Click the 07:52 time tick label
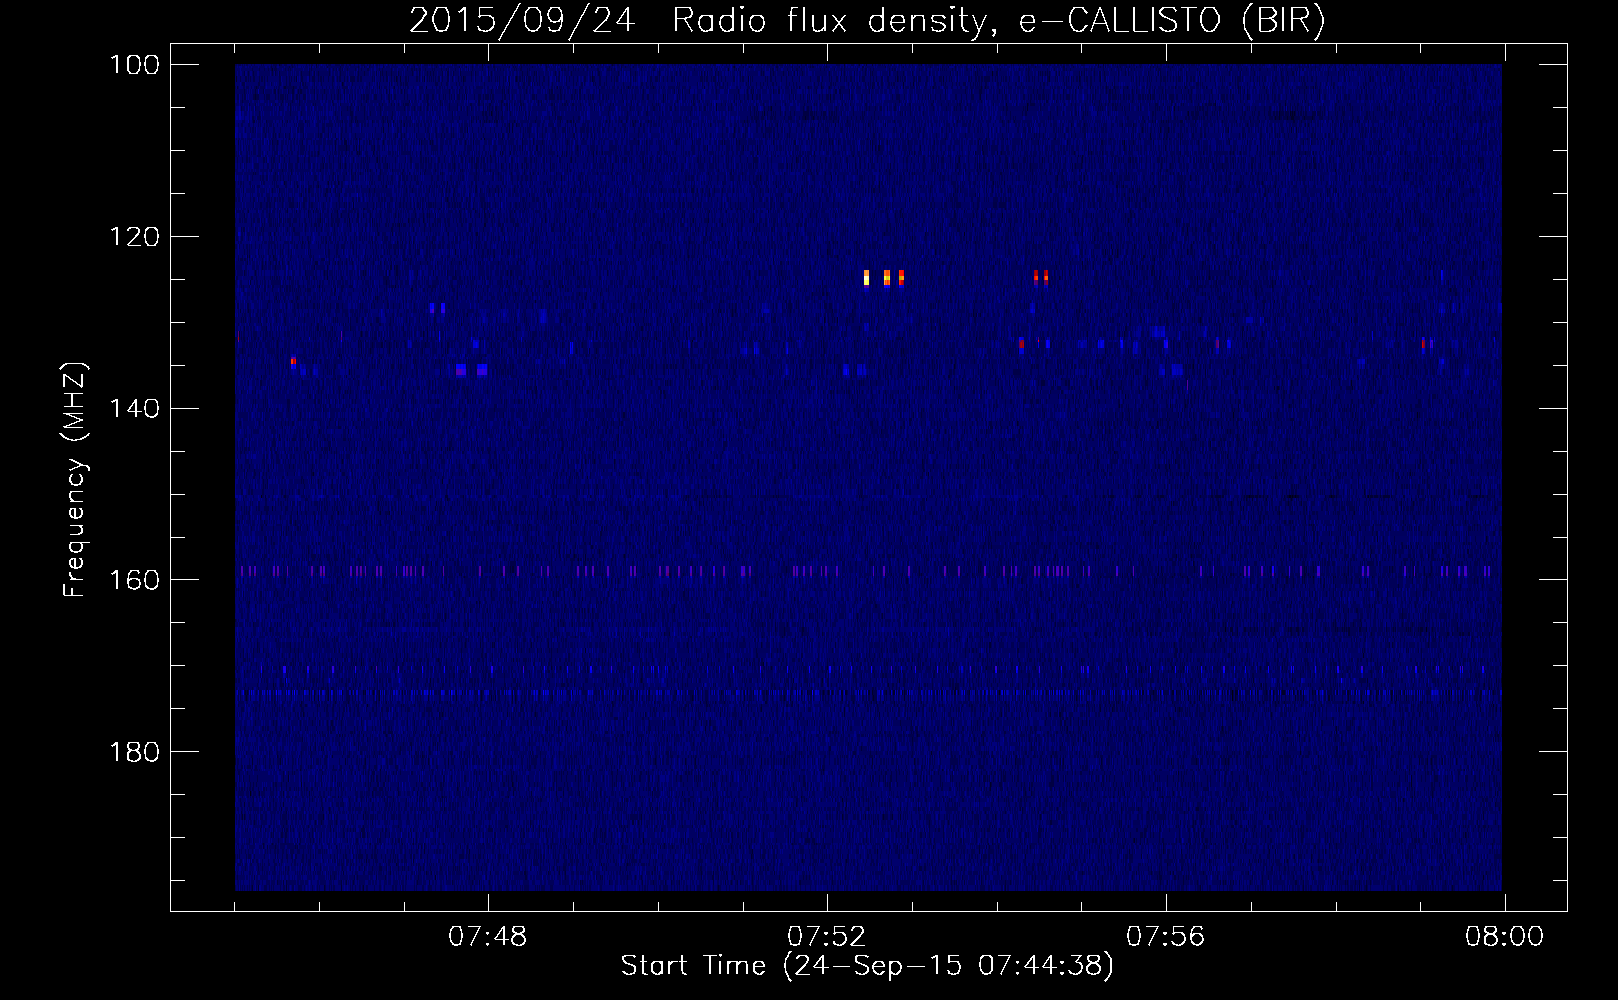 pyautogui.click(x=827, y=937)
